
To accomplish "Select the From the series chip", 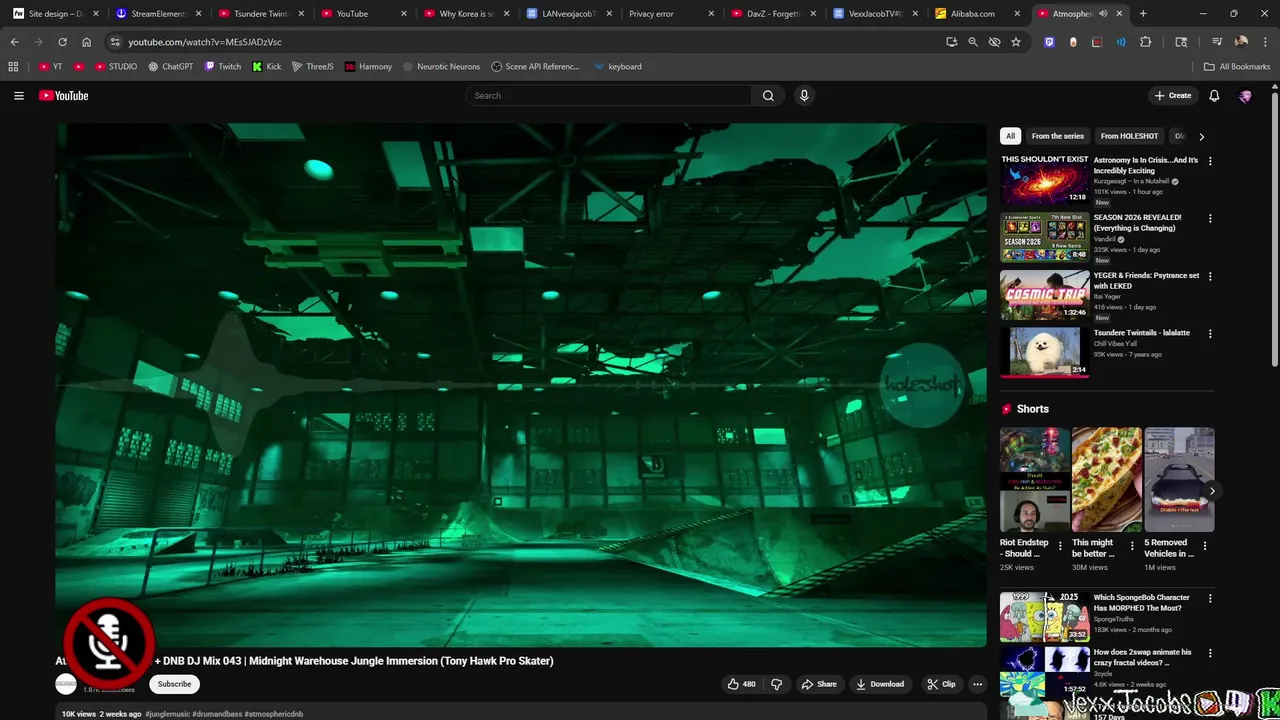I will (1057, 136).
